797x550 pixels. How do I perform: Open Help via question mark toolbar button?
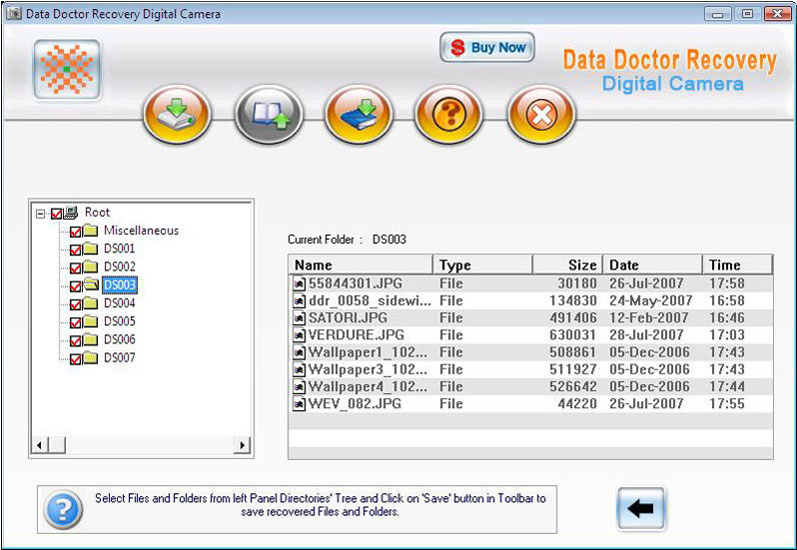pyautogui.click(x=449, y=114)
